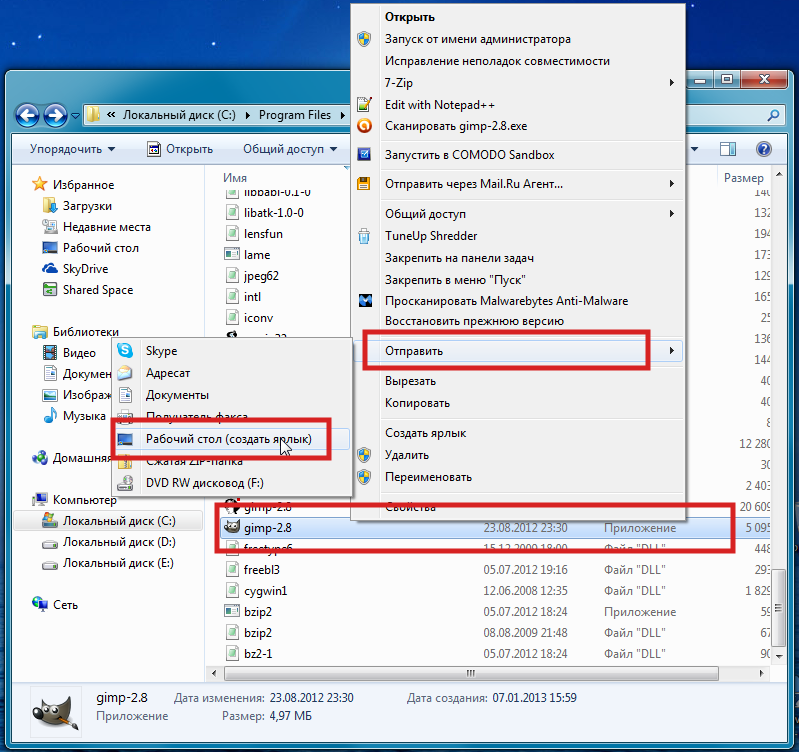
Task: Choose Создать ярлык in context menu
Action: (519, 433)
